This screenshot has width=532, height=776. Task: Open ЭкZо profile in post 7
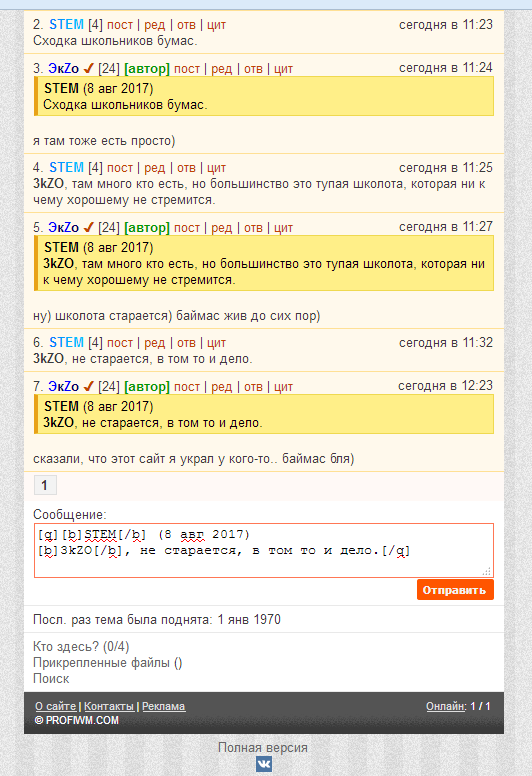pyautogui.click(x=63, y=387)
